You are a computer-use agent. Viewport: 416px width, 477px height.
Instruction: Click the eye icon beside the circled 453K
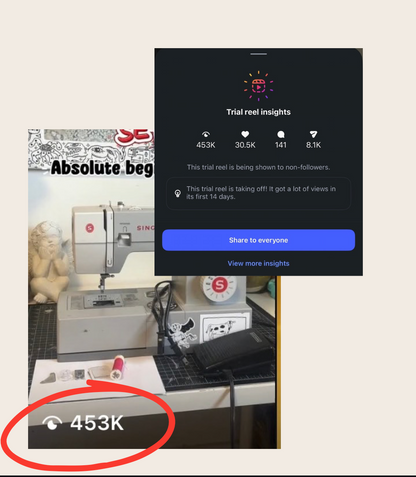tap(52, 423)
